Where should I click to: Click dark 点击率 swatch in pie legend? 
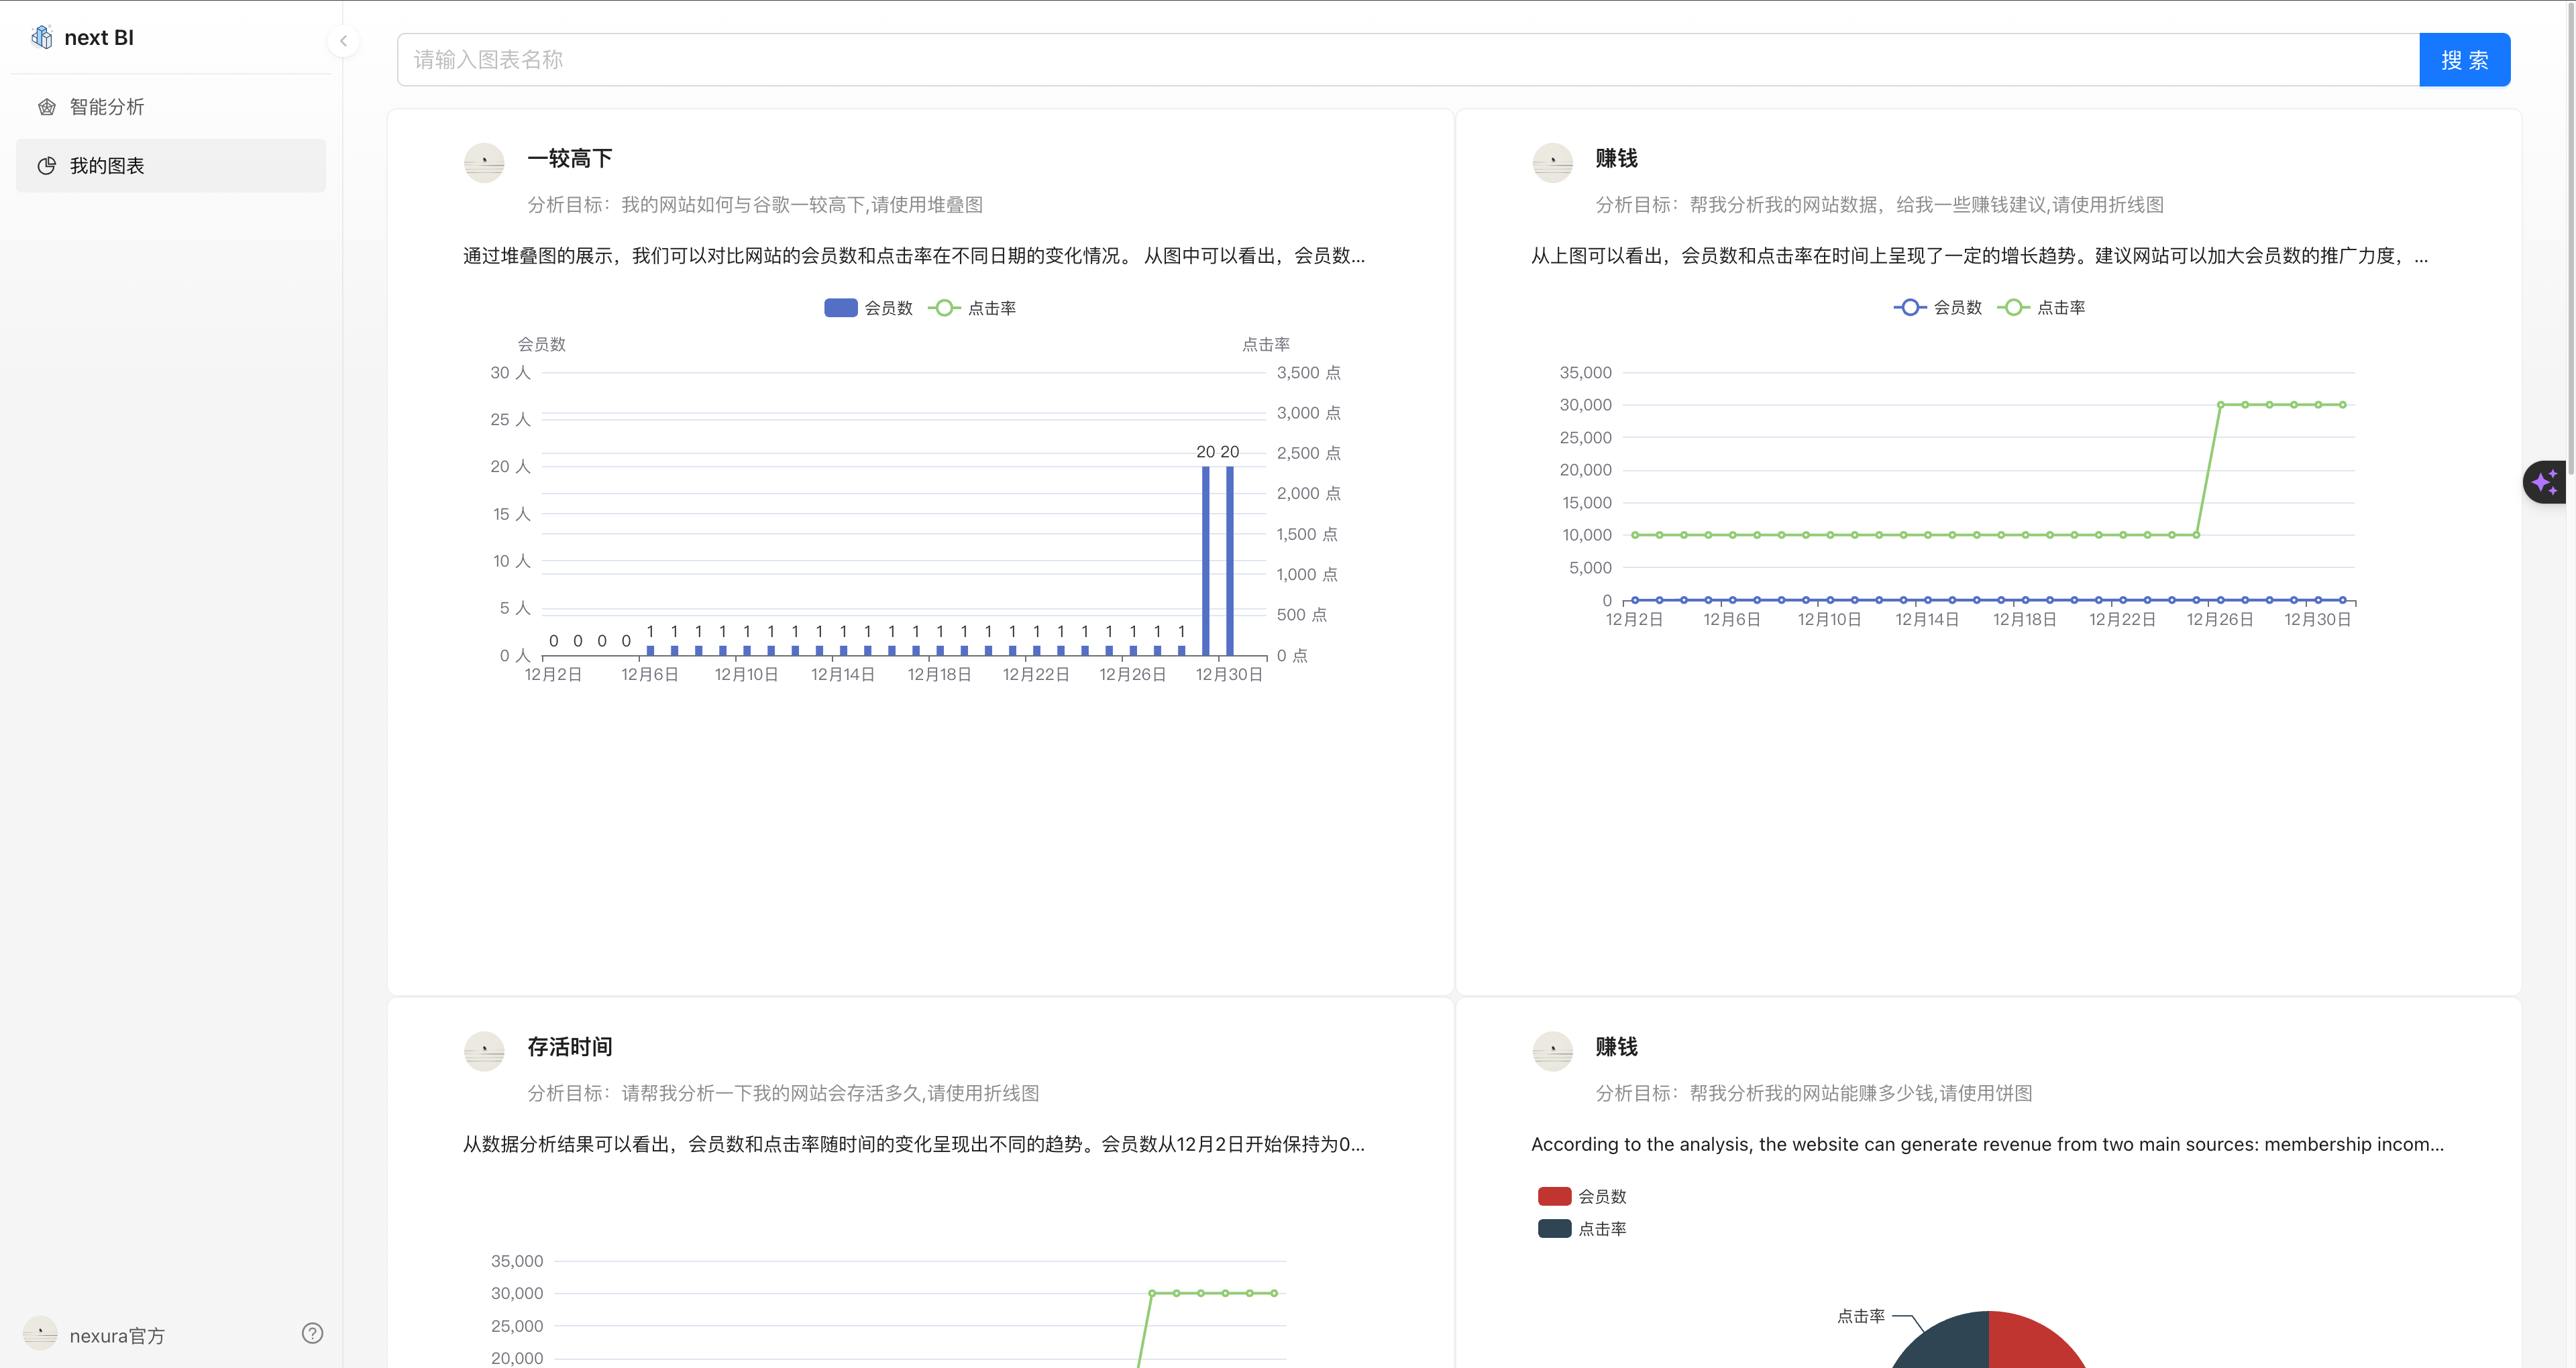(1554, 1228)
